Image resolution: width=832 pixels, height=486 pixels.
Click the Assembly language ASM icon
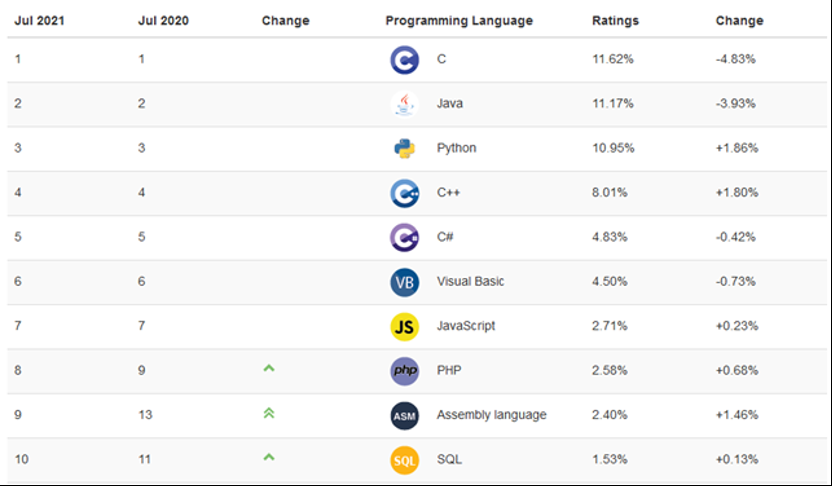(x=405, y=415)
